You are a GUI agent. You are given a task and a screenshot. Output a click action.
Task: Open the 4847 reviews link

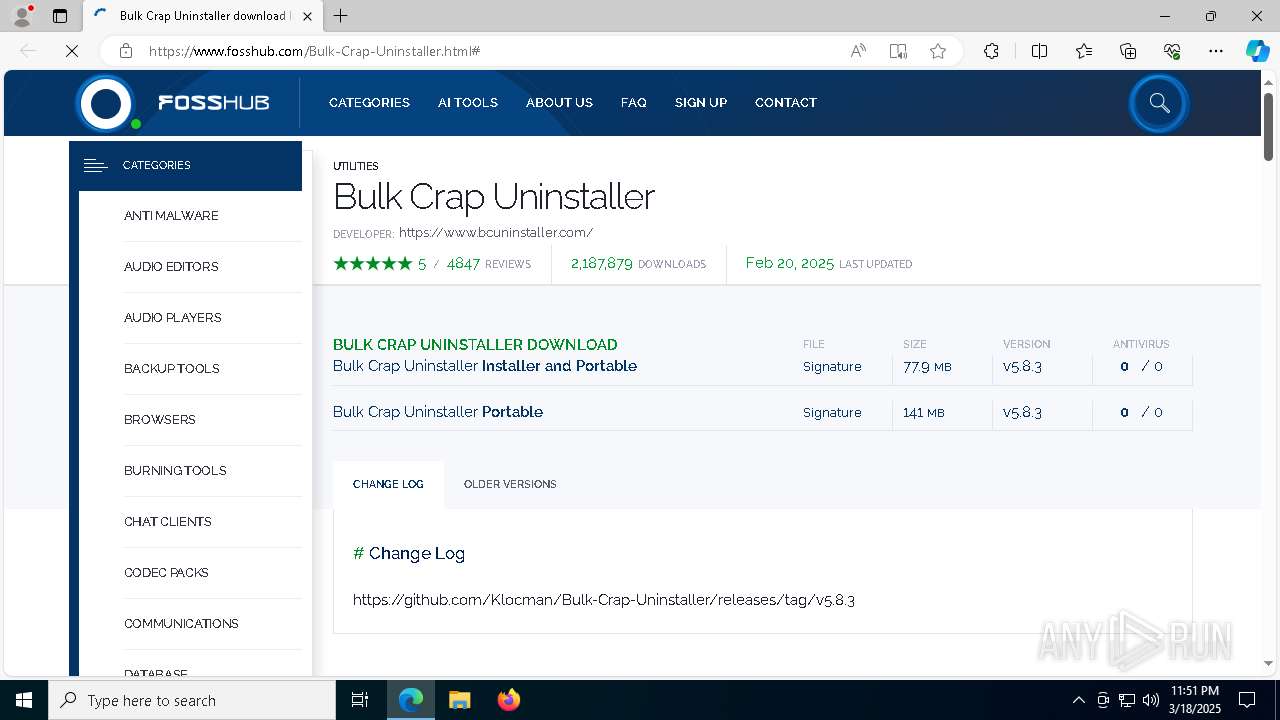(x=489, y=264)
